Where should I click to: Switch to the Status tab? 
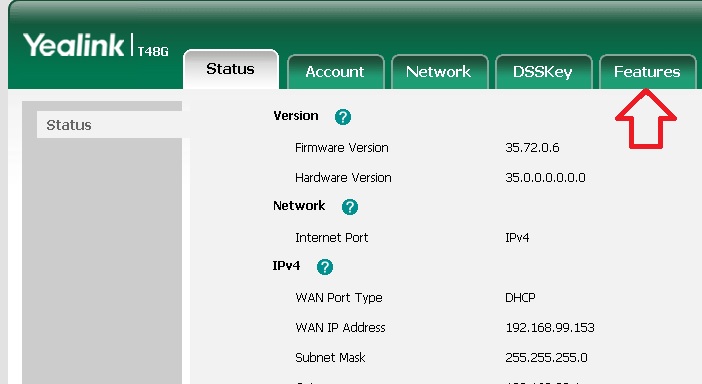click(x=231, y=69)
